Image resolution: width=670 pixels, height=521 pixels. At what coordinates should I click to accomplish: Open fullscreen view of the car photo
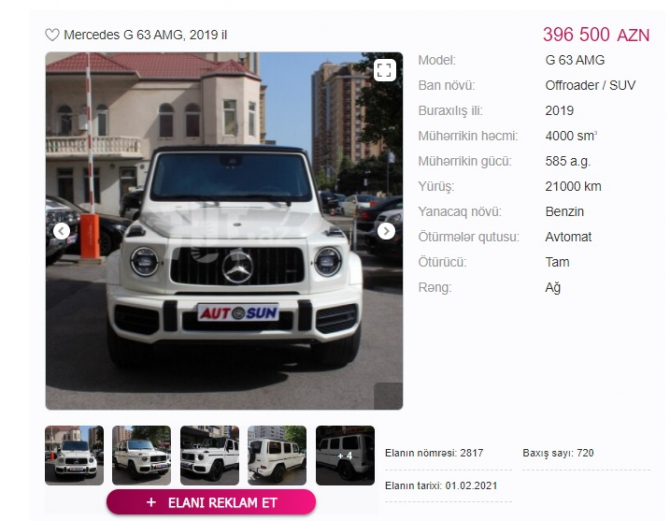coord(385,70)
